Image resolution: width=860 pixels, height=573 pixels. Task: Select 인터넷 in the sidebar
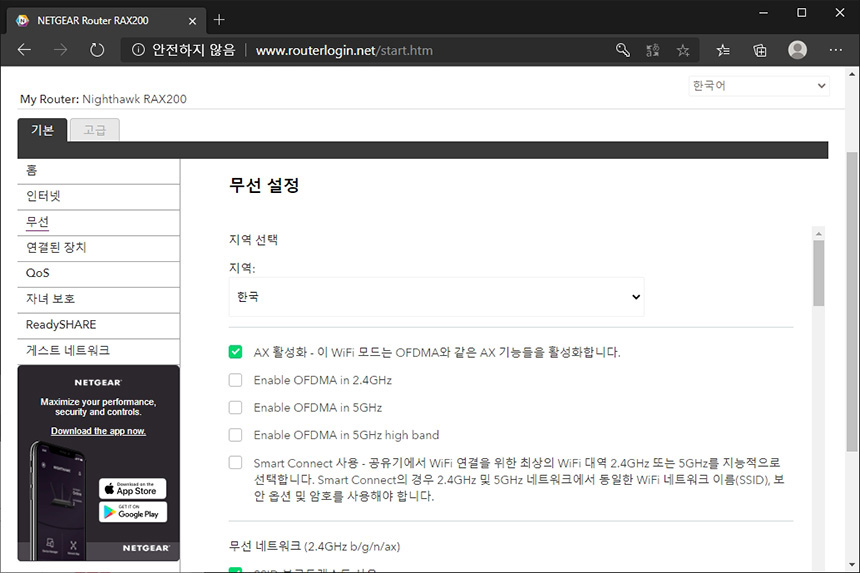click(x=99, y=196)
